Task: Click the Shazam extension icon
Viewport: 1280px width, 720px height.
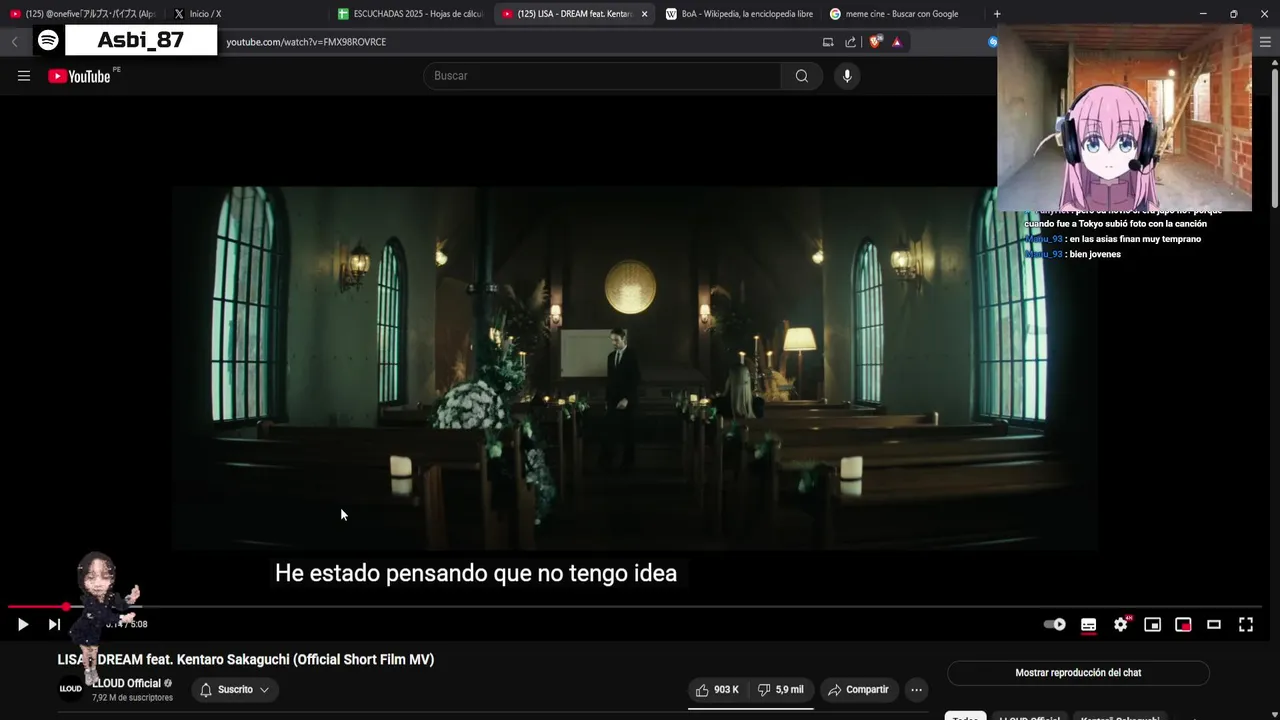Action: coord(992,42)
